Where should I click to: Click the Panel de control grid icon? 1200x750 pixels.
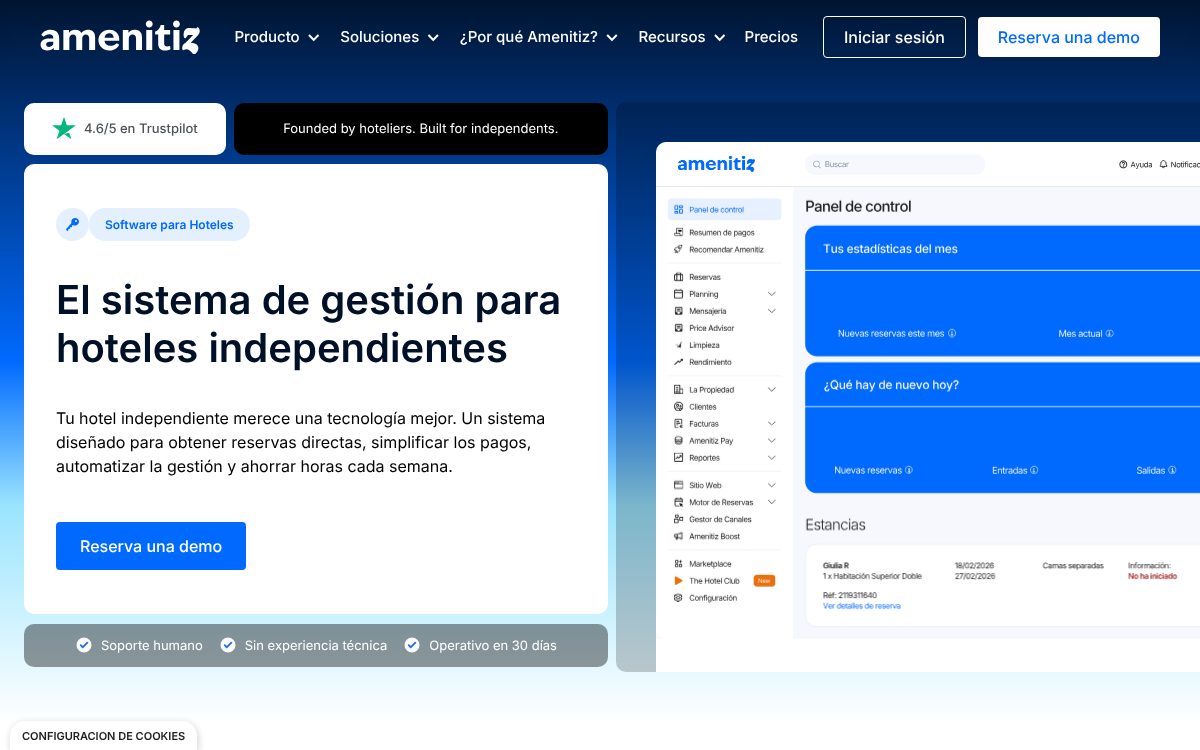679,210
